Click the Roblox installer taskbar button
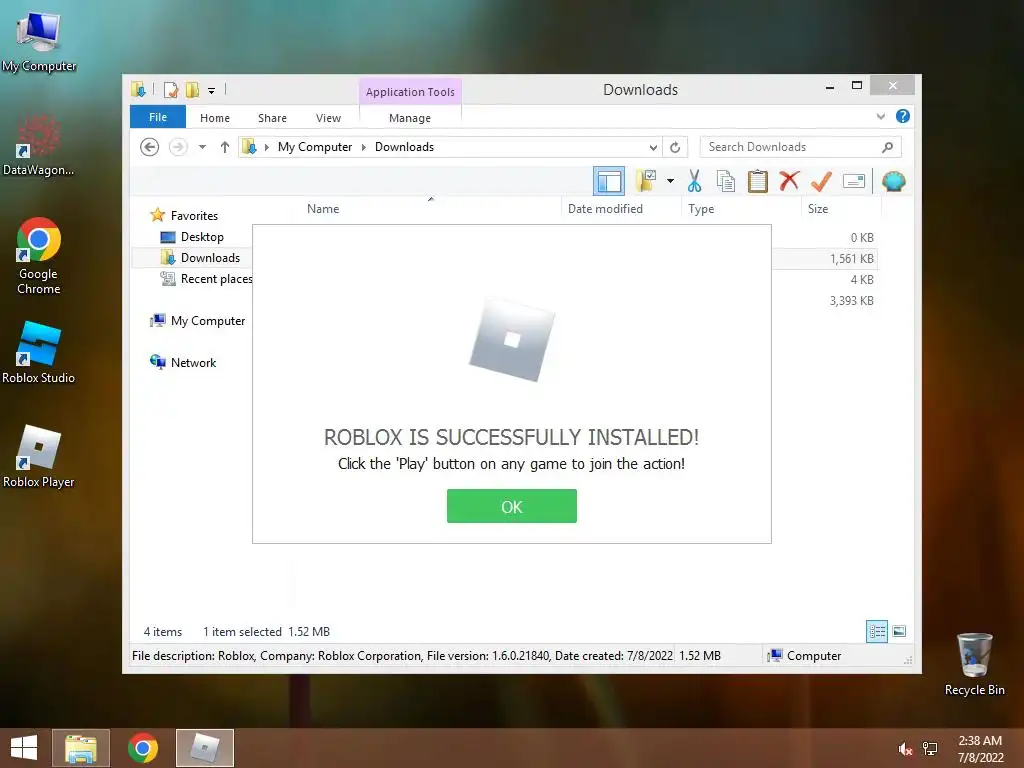 click(x=204, y=748)
